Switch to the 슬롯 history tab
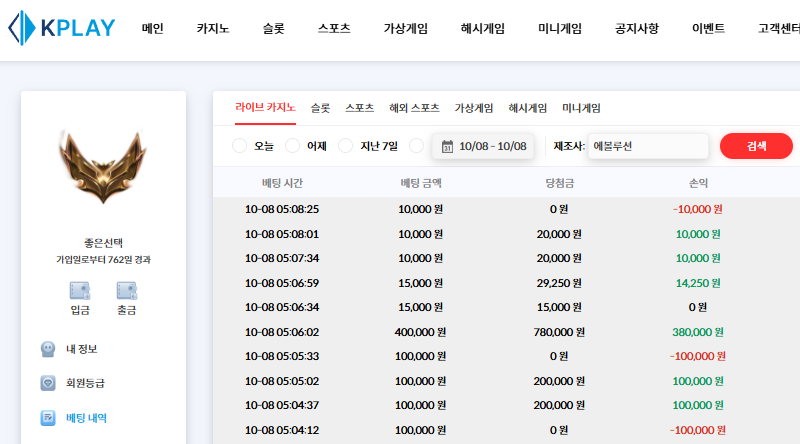 pyautogui.click(x=320, y=108)
